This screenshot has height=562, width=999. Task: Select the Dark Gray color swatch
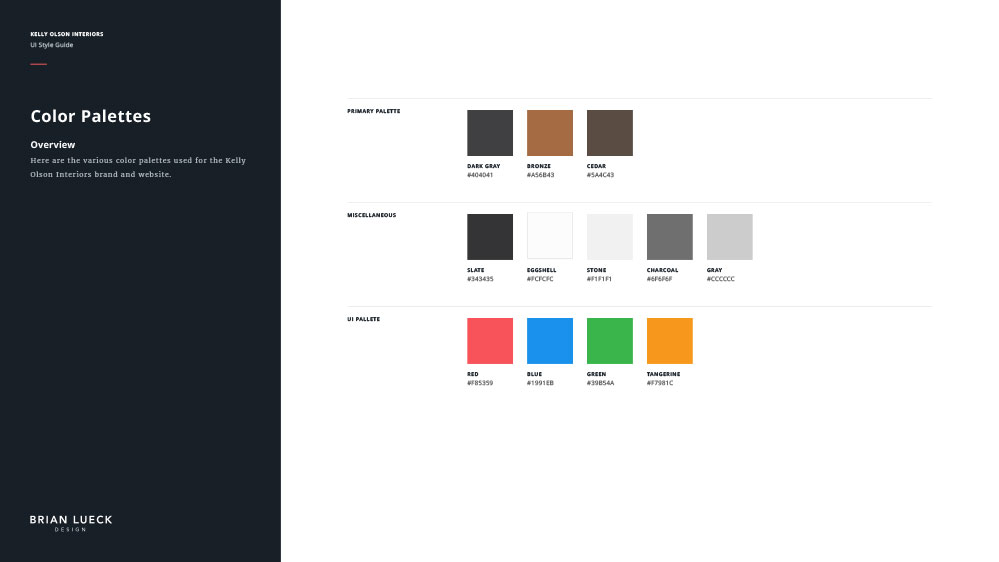(490, 133)
